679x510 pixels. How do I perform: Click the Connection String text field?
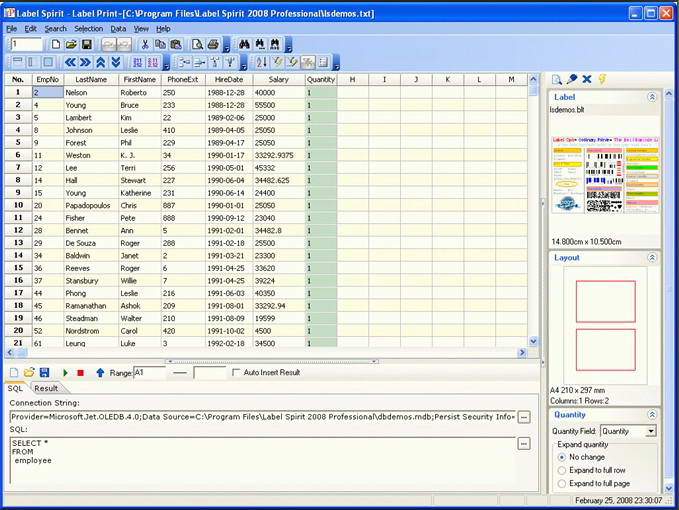[262, 417]
